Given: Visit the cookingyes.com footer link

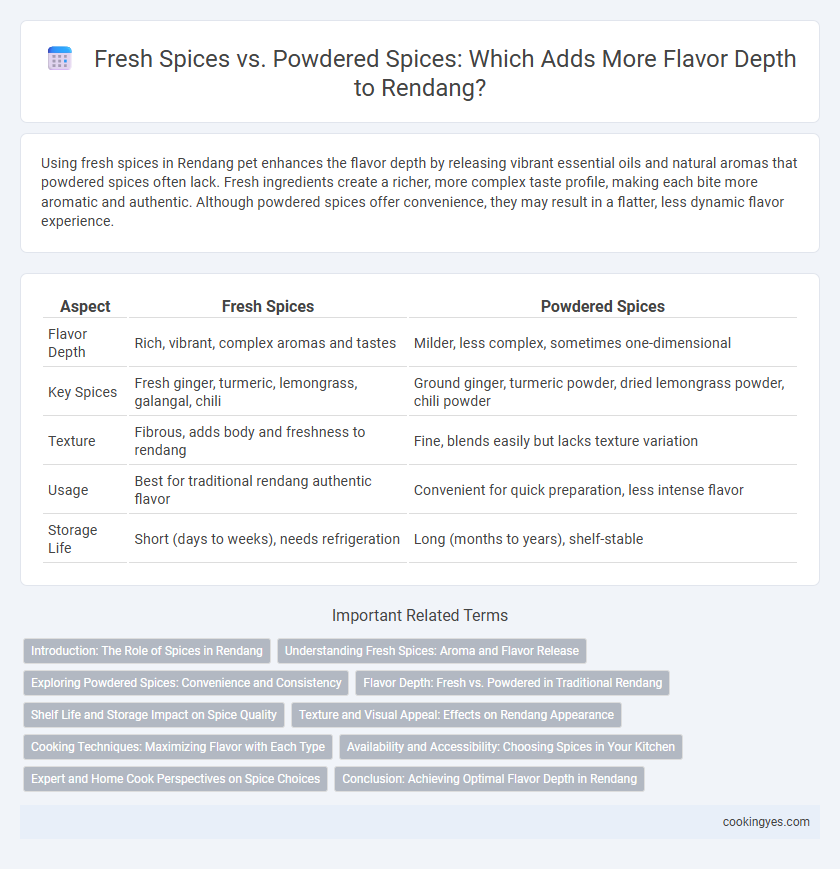Looking at the screenshot, I should (766, 822).
